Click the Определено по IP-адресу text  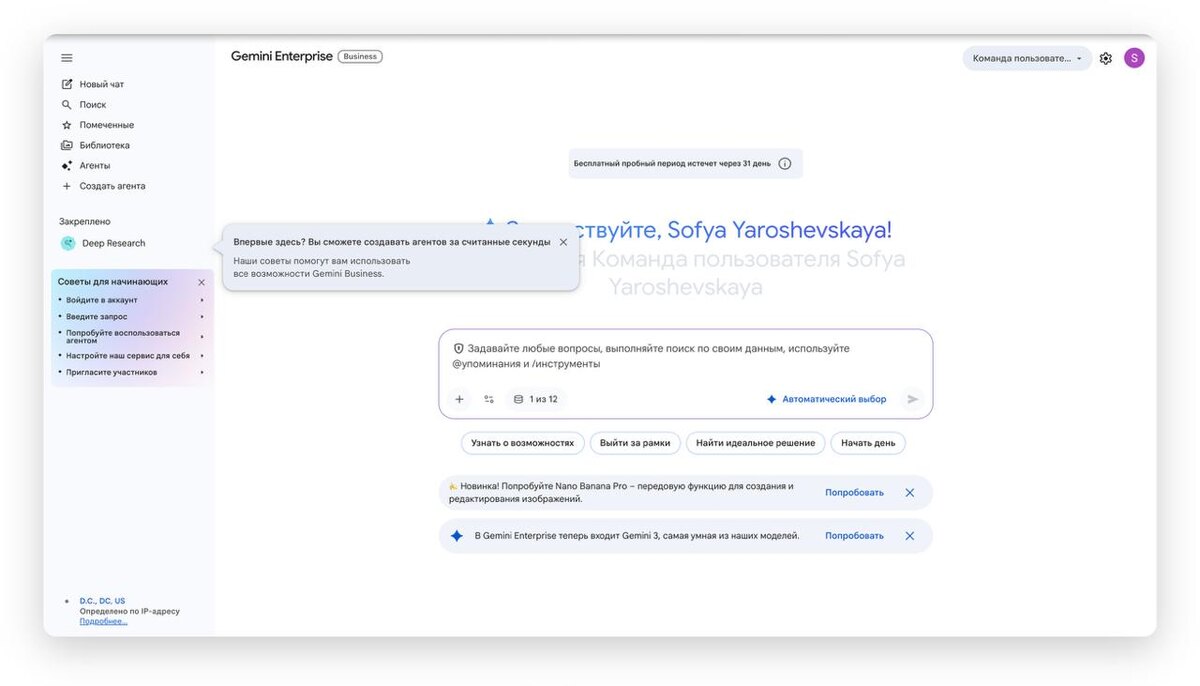pyautogui.click(x=130, y=611)
